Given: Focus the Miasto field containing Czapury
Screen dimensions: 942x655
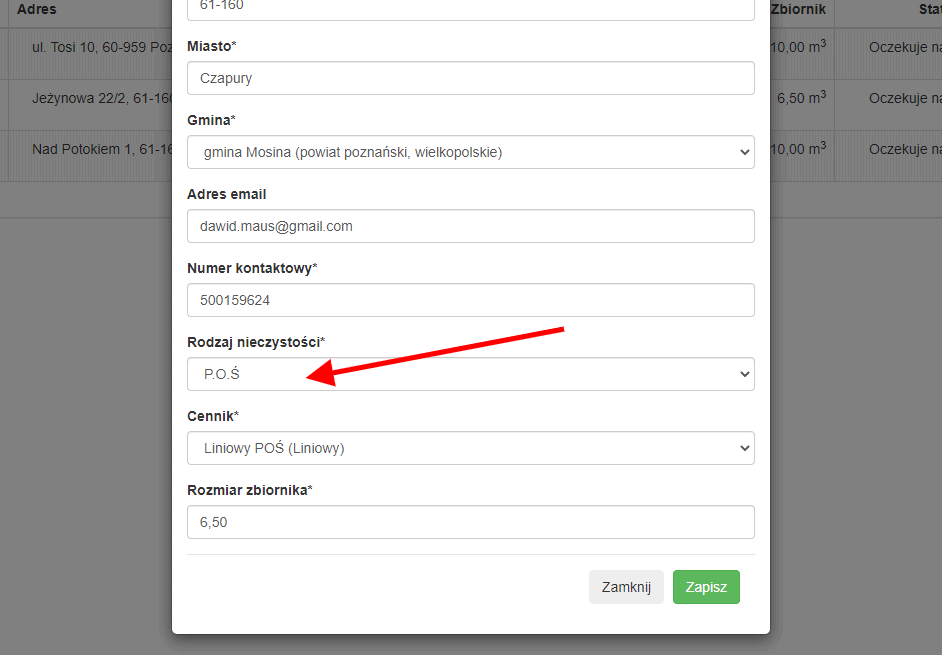Looking at the screenshot, I should pyautogui.click(x=470, y=78).
